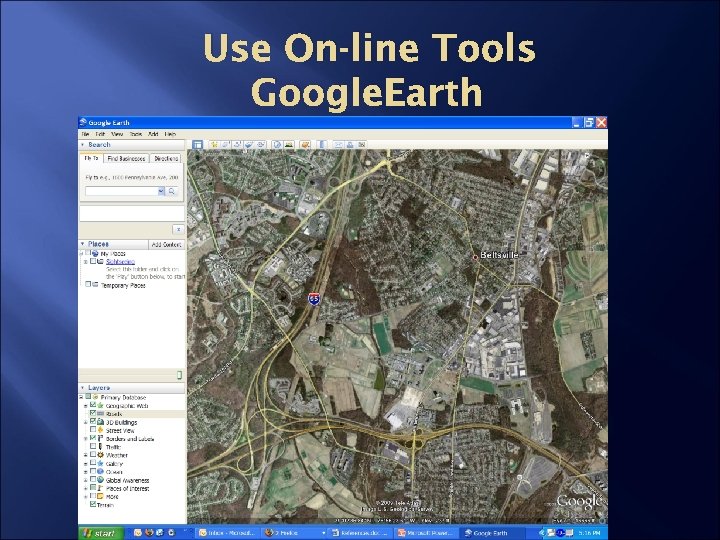Image resolution: width=720 pixels, height=540 pixels.
Task: Click the Fly To search input field
Action: (122, 191)
